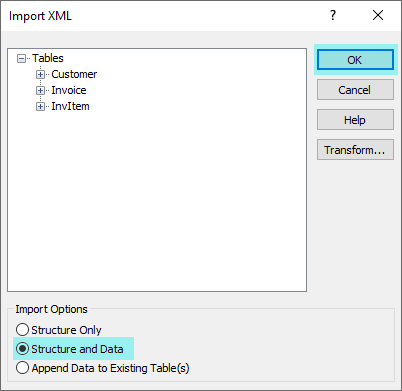Expand the Customer table node
This screenshot has width=402, height=391.
(x=40, y=74)
